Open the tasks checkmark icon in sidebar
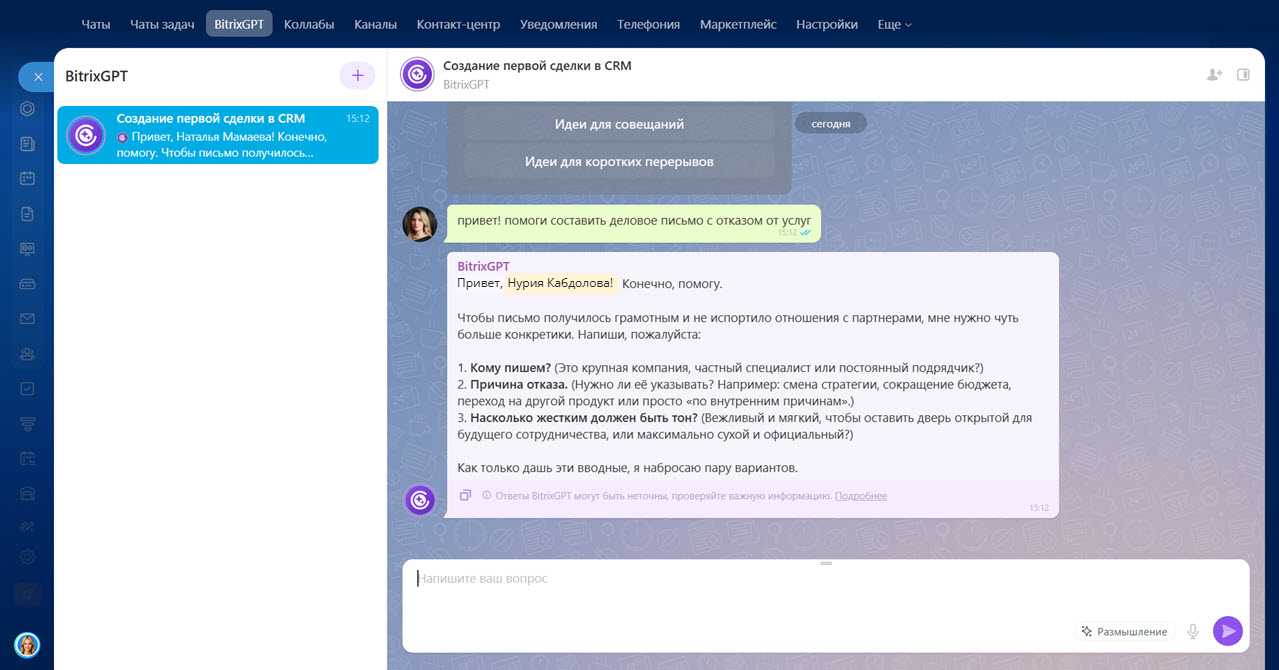The height and width of the screenshot is (670, 1279). tap(28, 388)
